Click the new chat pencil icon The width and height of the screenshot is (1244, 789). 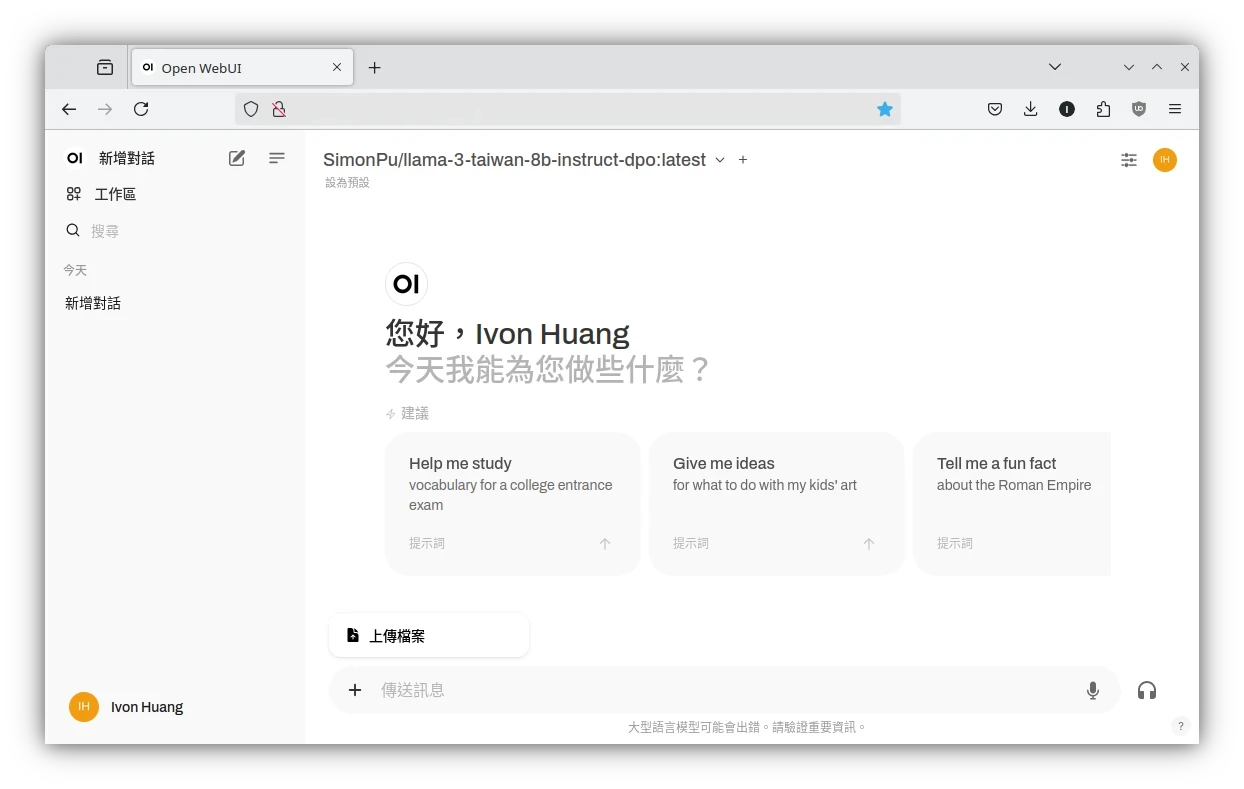coord(237,158)
